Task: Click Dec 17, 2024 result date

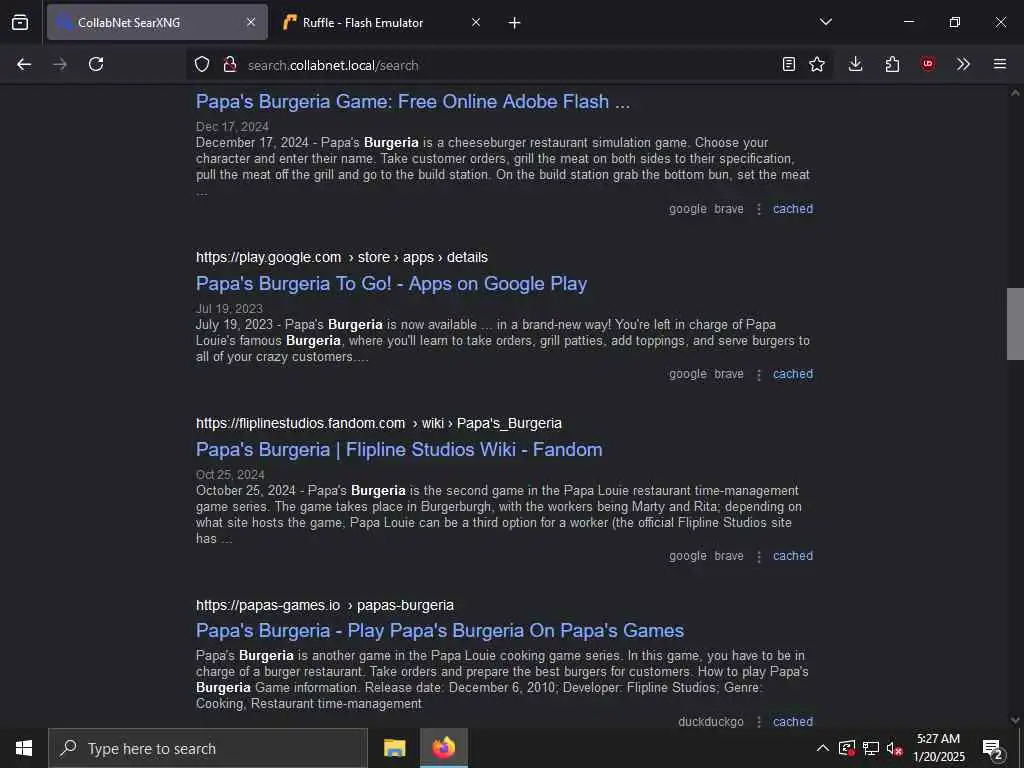Action: tap(232, 127)
